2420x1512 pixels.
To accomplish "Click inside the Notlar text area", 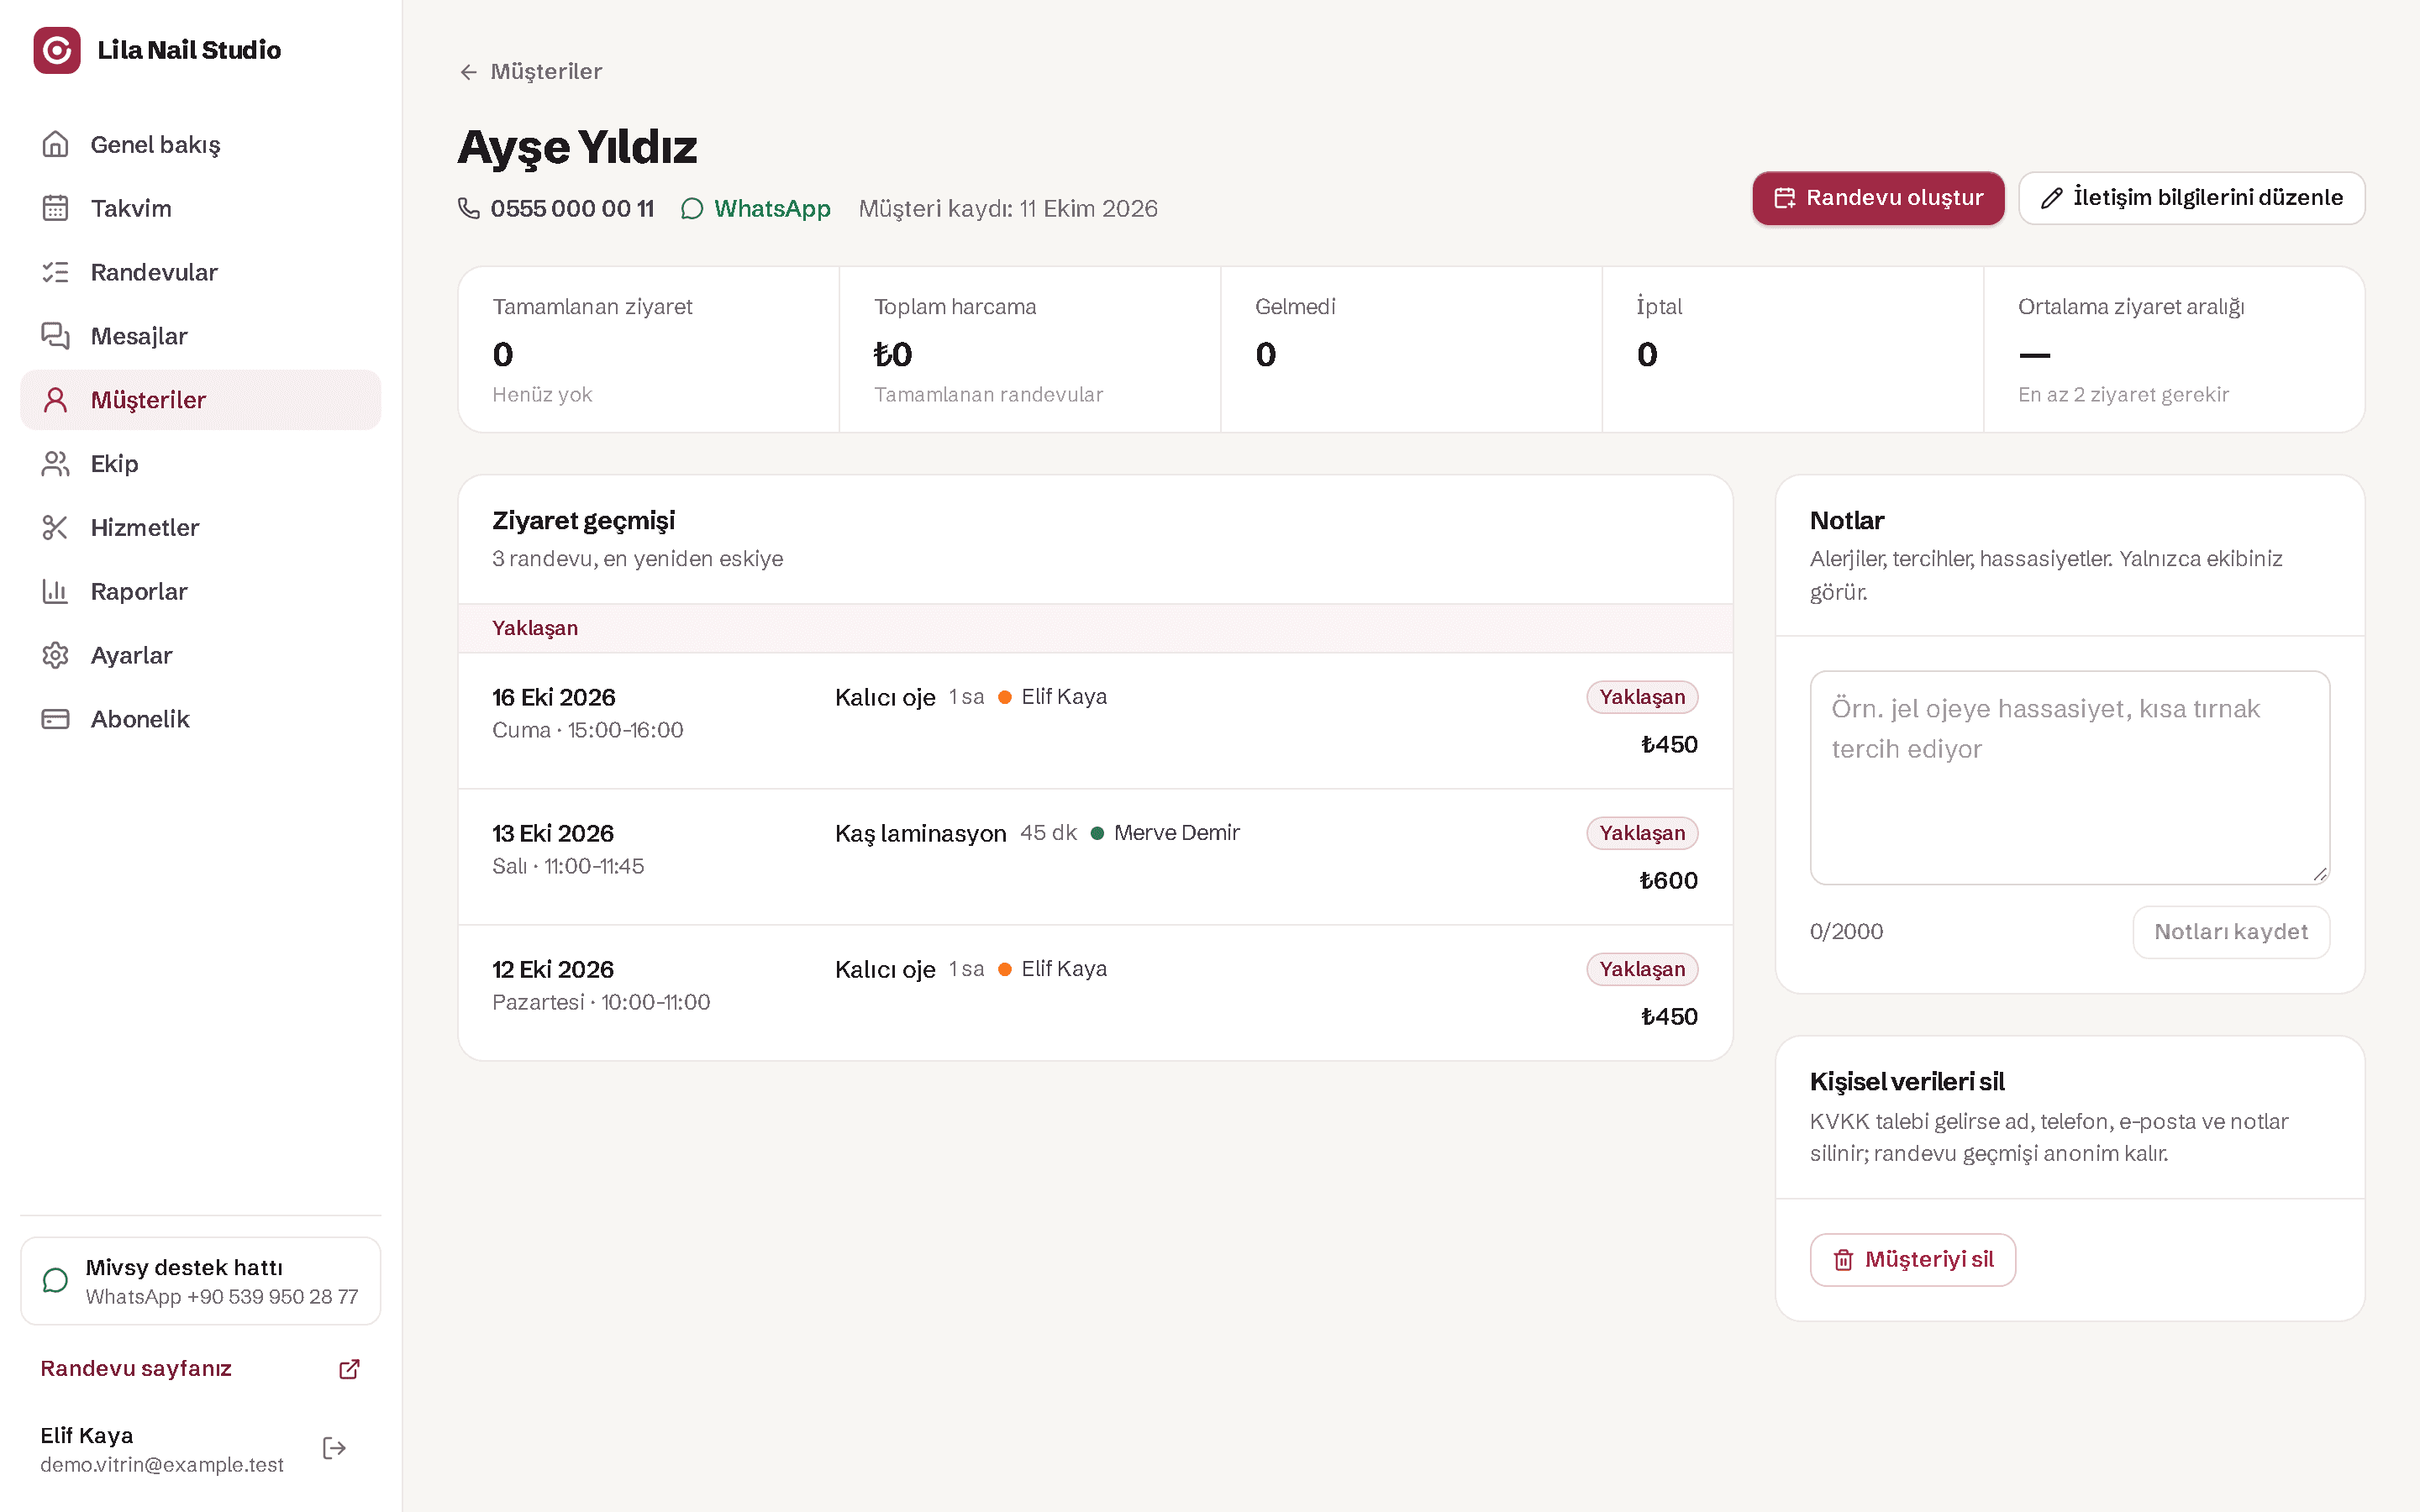I will [2069, 778].
